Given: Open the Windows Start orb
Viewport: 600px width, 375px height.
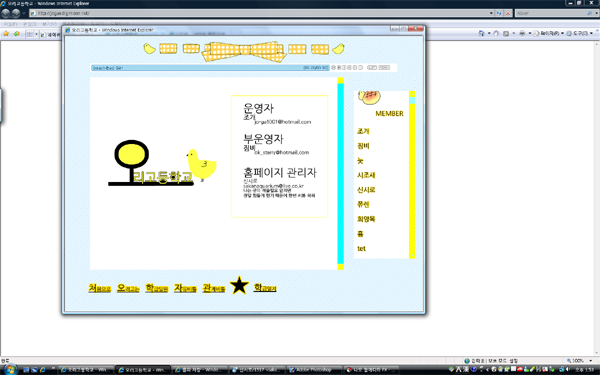Looking at the screenshot, I should 10,370.
